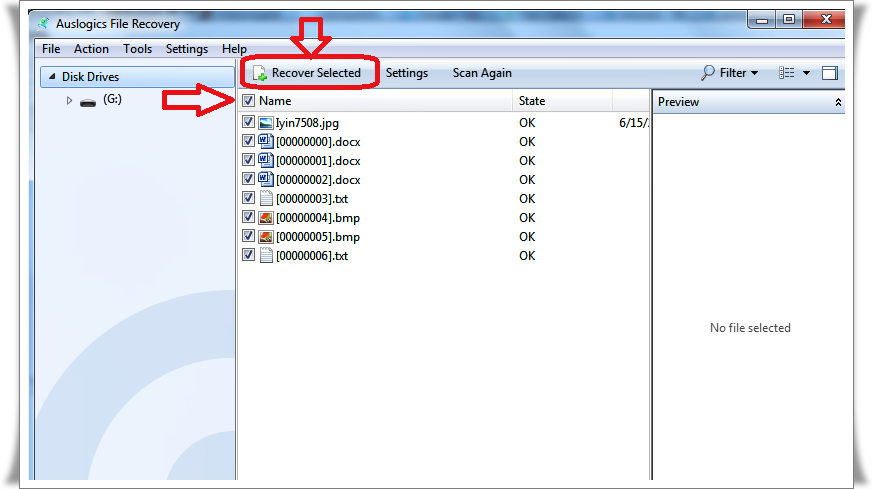The width and height of the screenshot is (873, 489).
Task: Uncheck [00000006].txt checkbox
Action: click(248, 255)
